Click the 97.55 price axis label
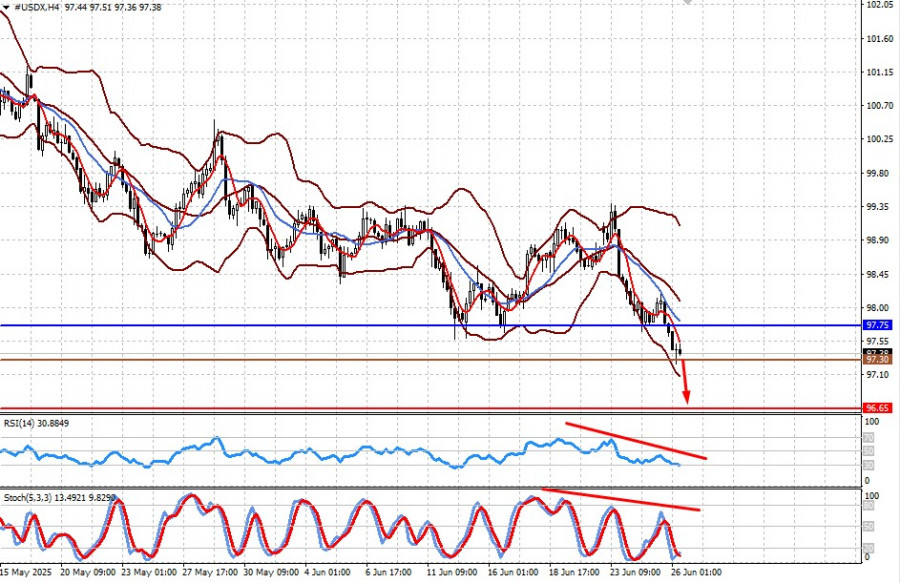The image size is (900, 583). (879, 341)
